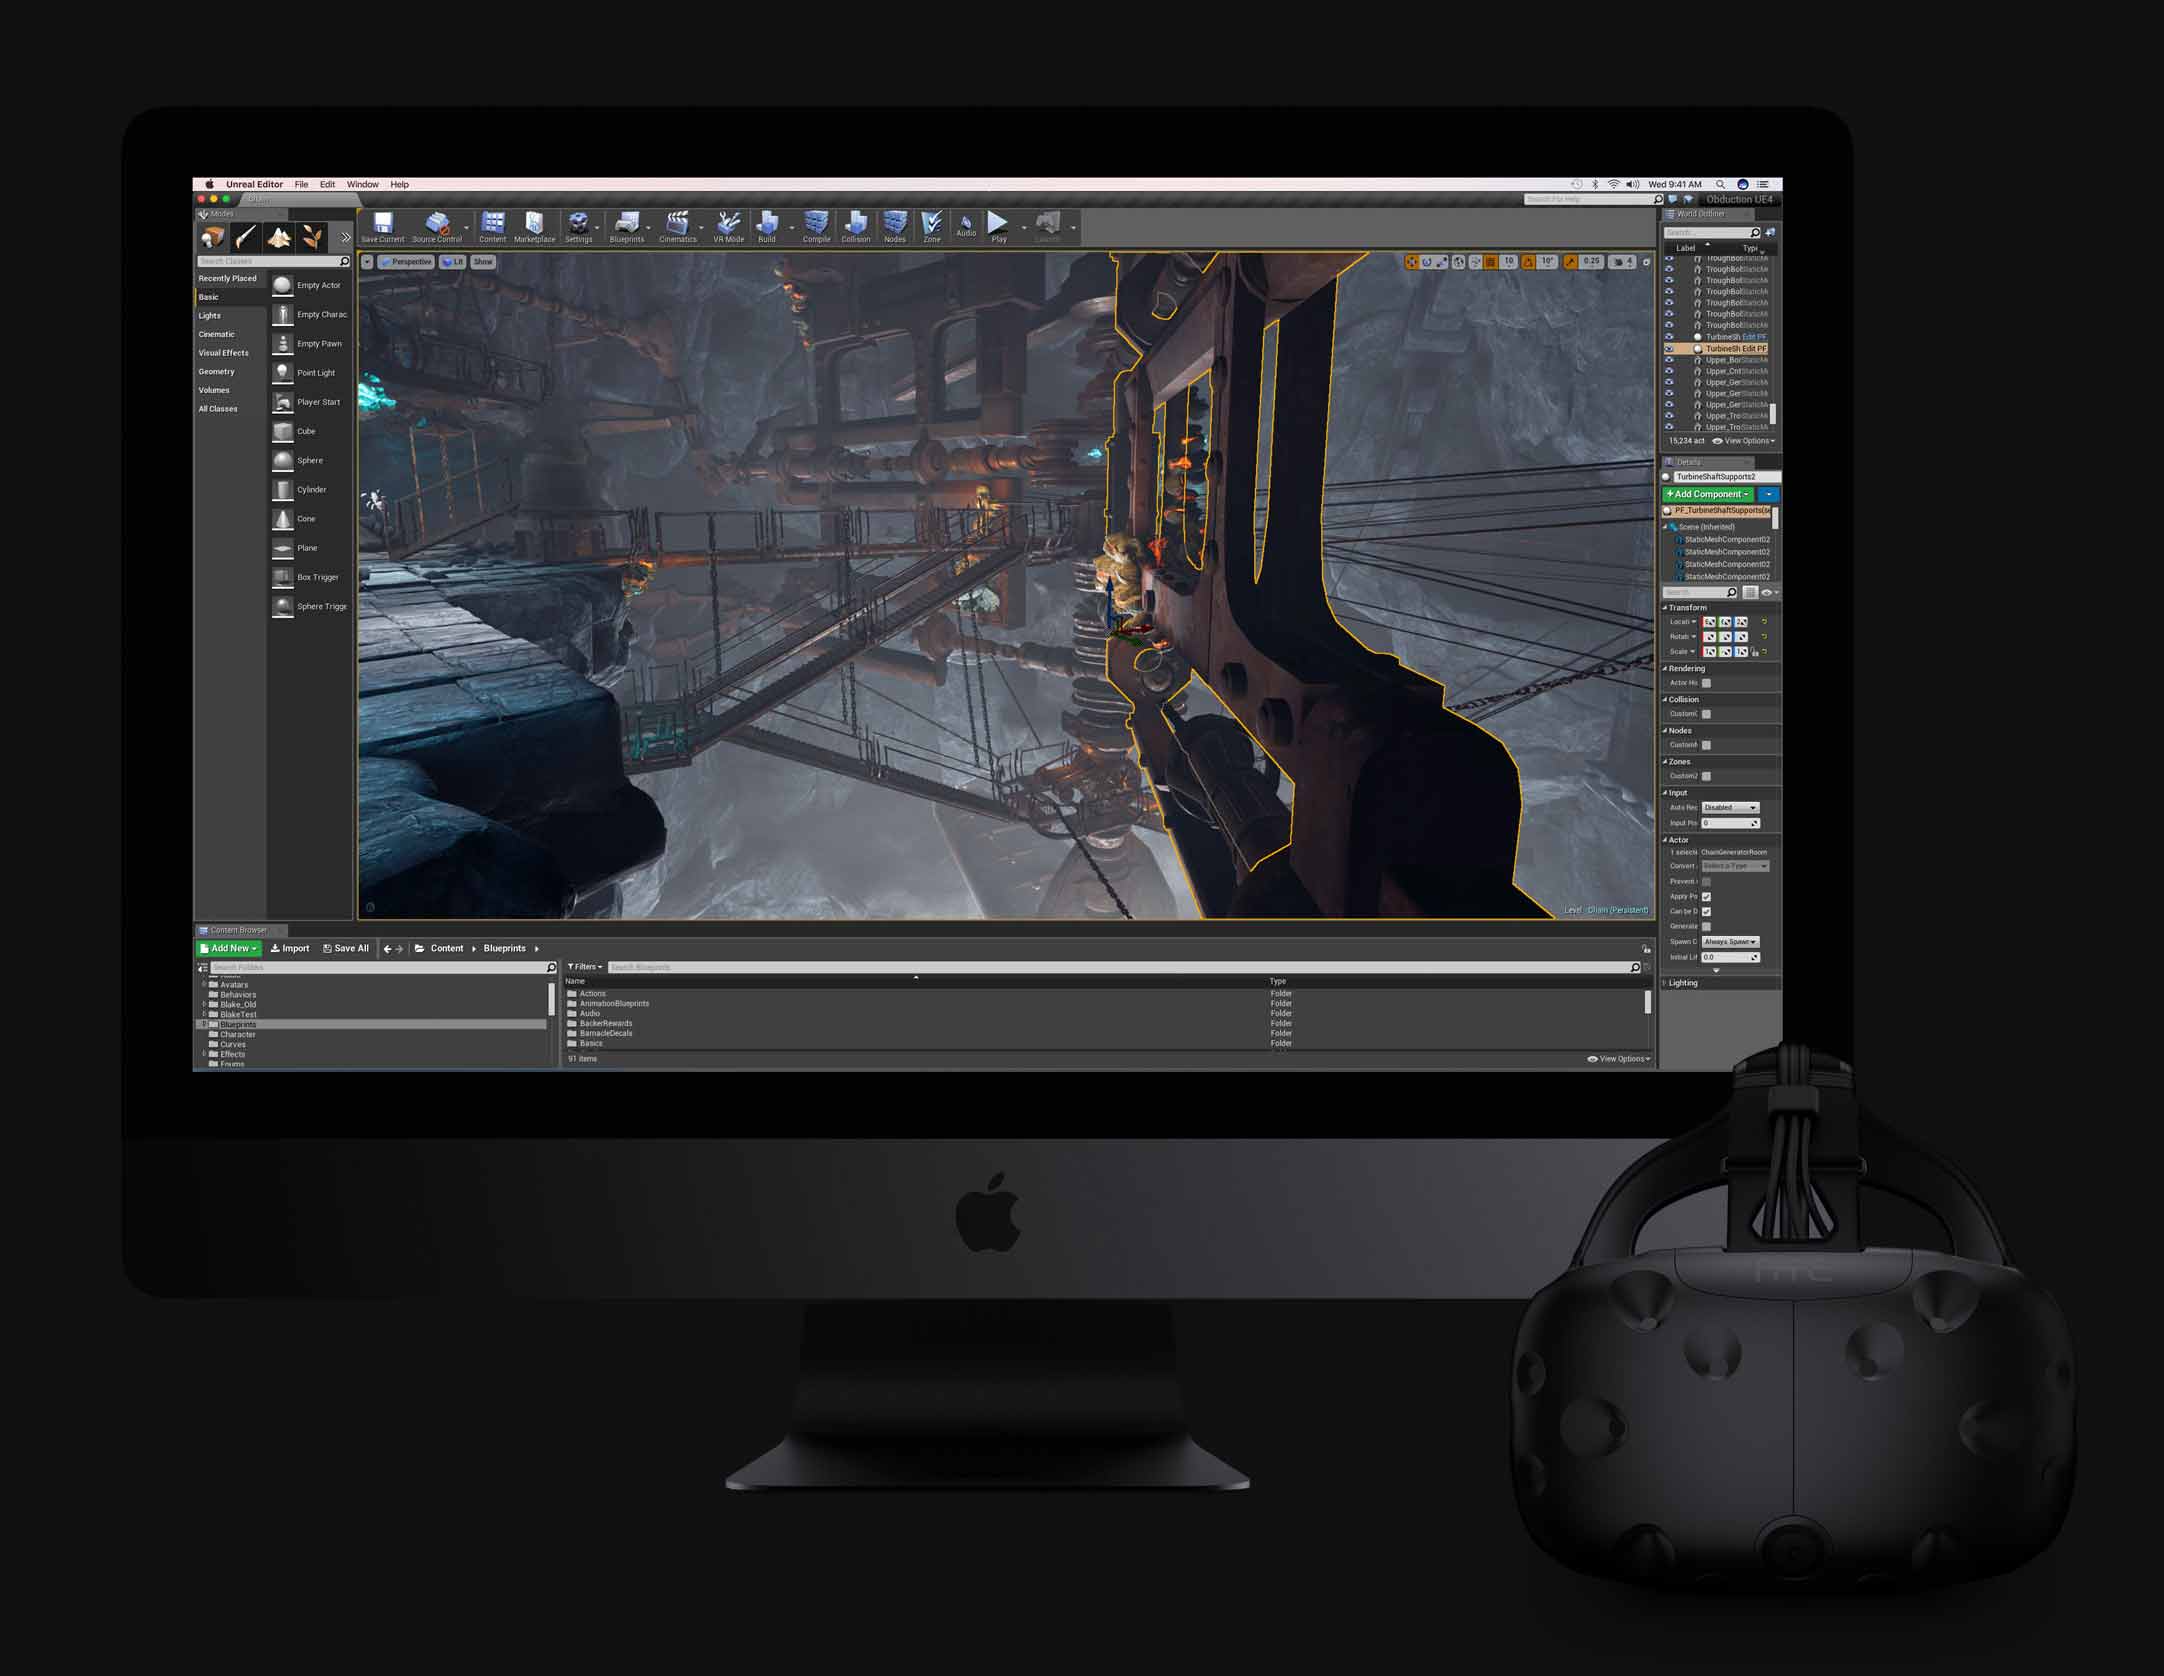Select the Landscape mode mountain icon
2164x1676 pixels.
(x=279, y=237)
